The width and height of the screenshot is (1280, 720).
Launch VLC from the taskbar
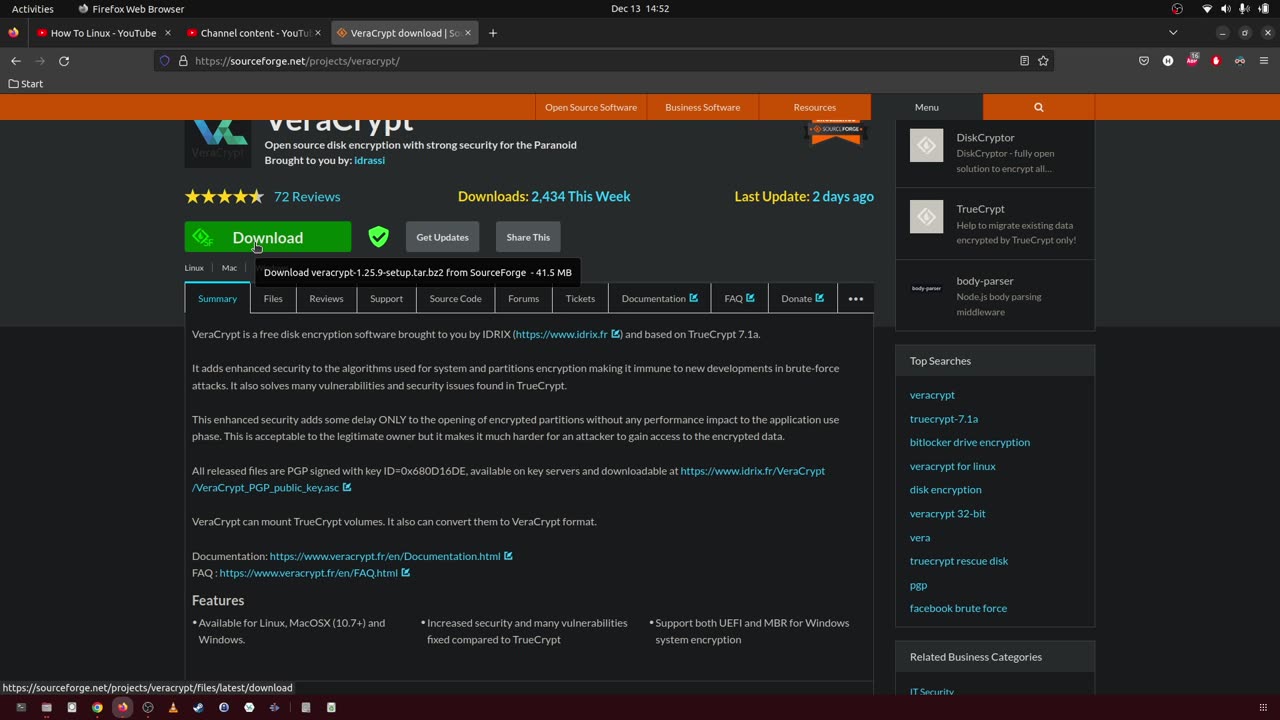173,707
